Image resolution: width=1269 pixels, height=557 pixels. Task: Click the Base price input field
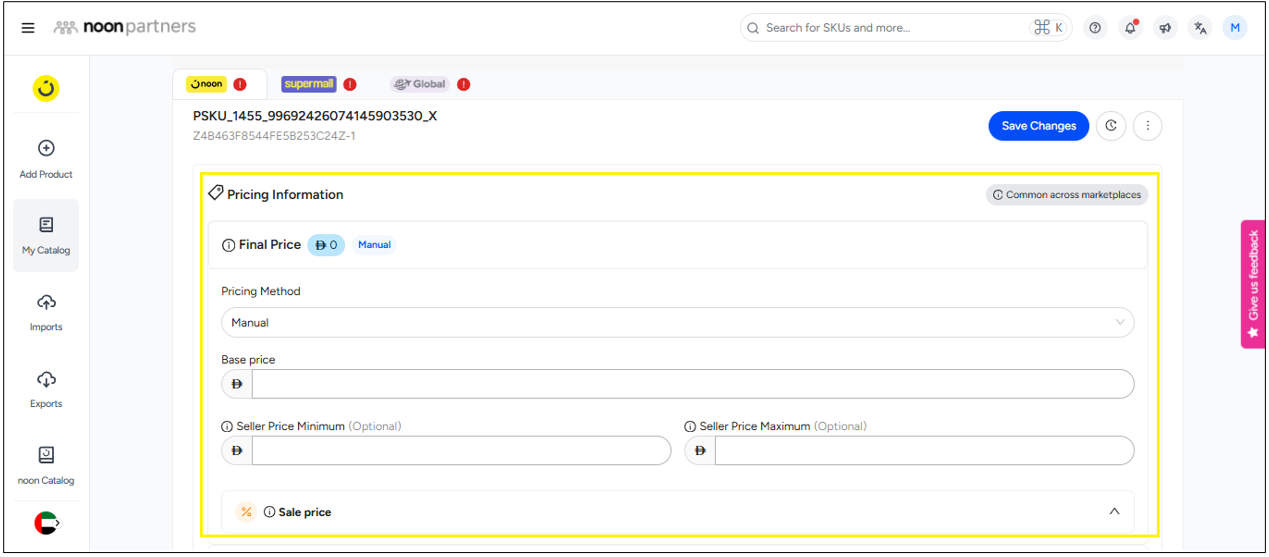[x=692, y=385]
